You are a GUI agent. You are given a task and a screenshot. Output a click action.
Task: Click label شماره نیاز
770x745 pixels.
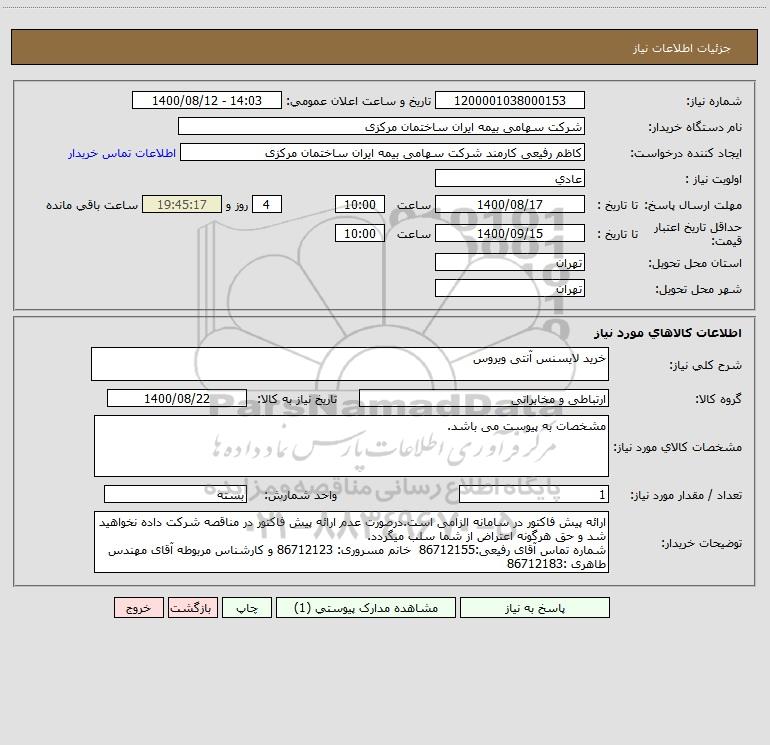[714, 102]
